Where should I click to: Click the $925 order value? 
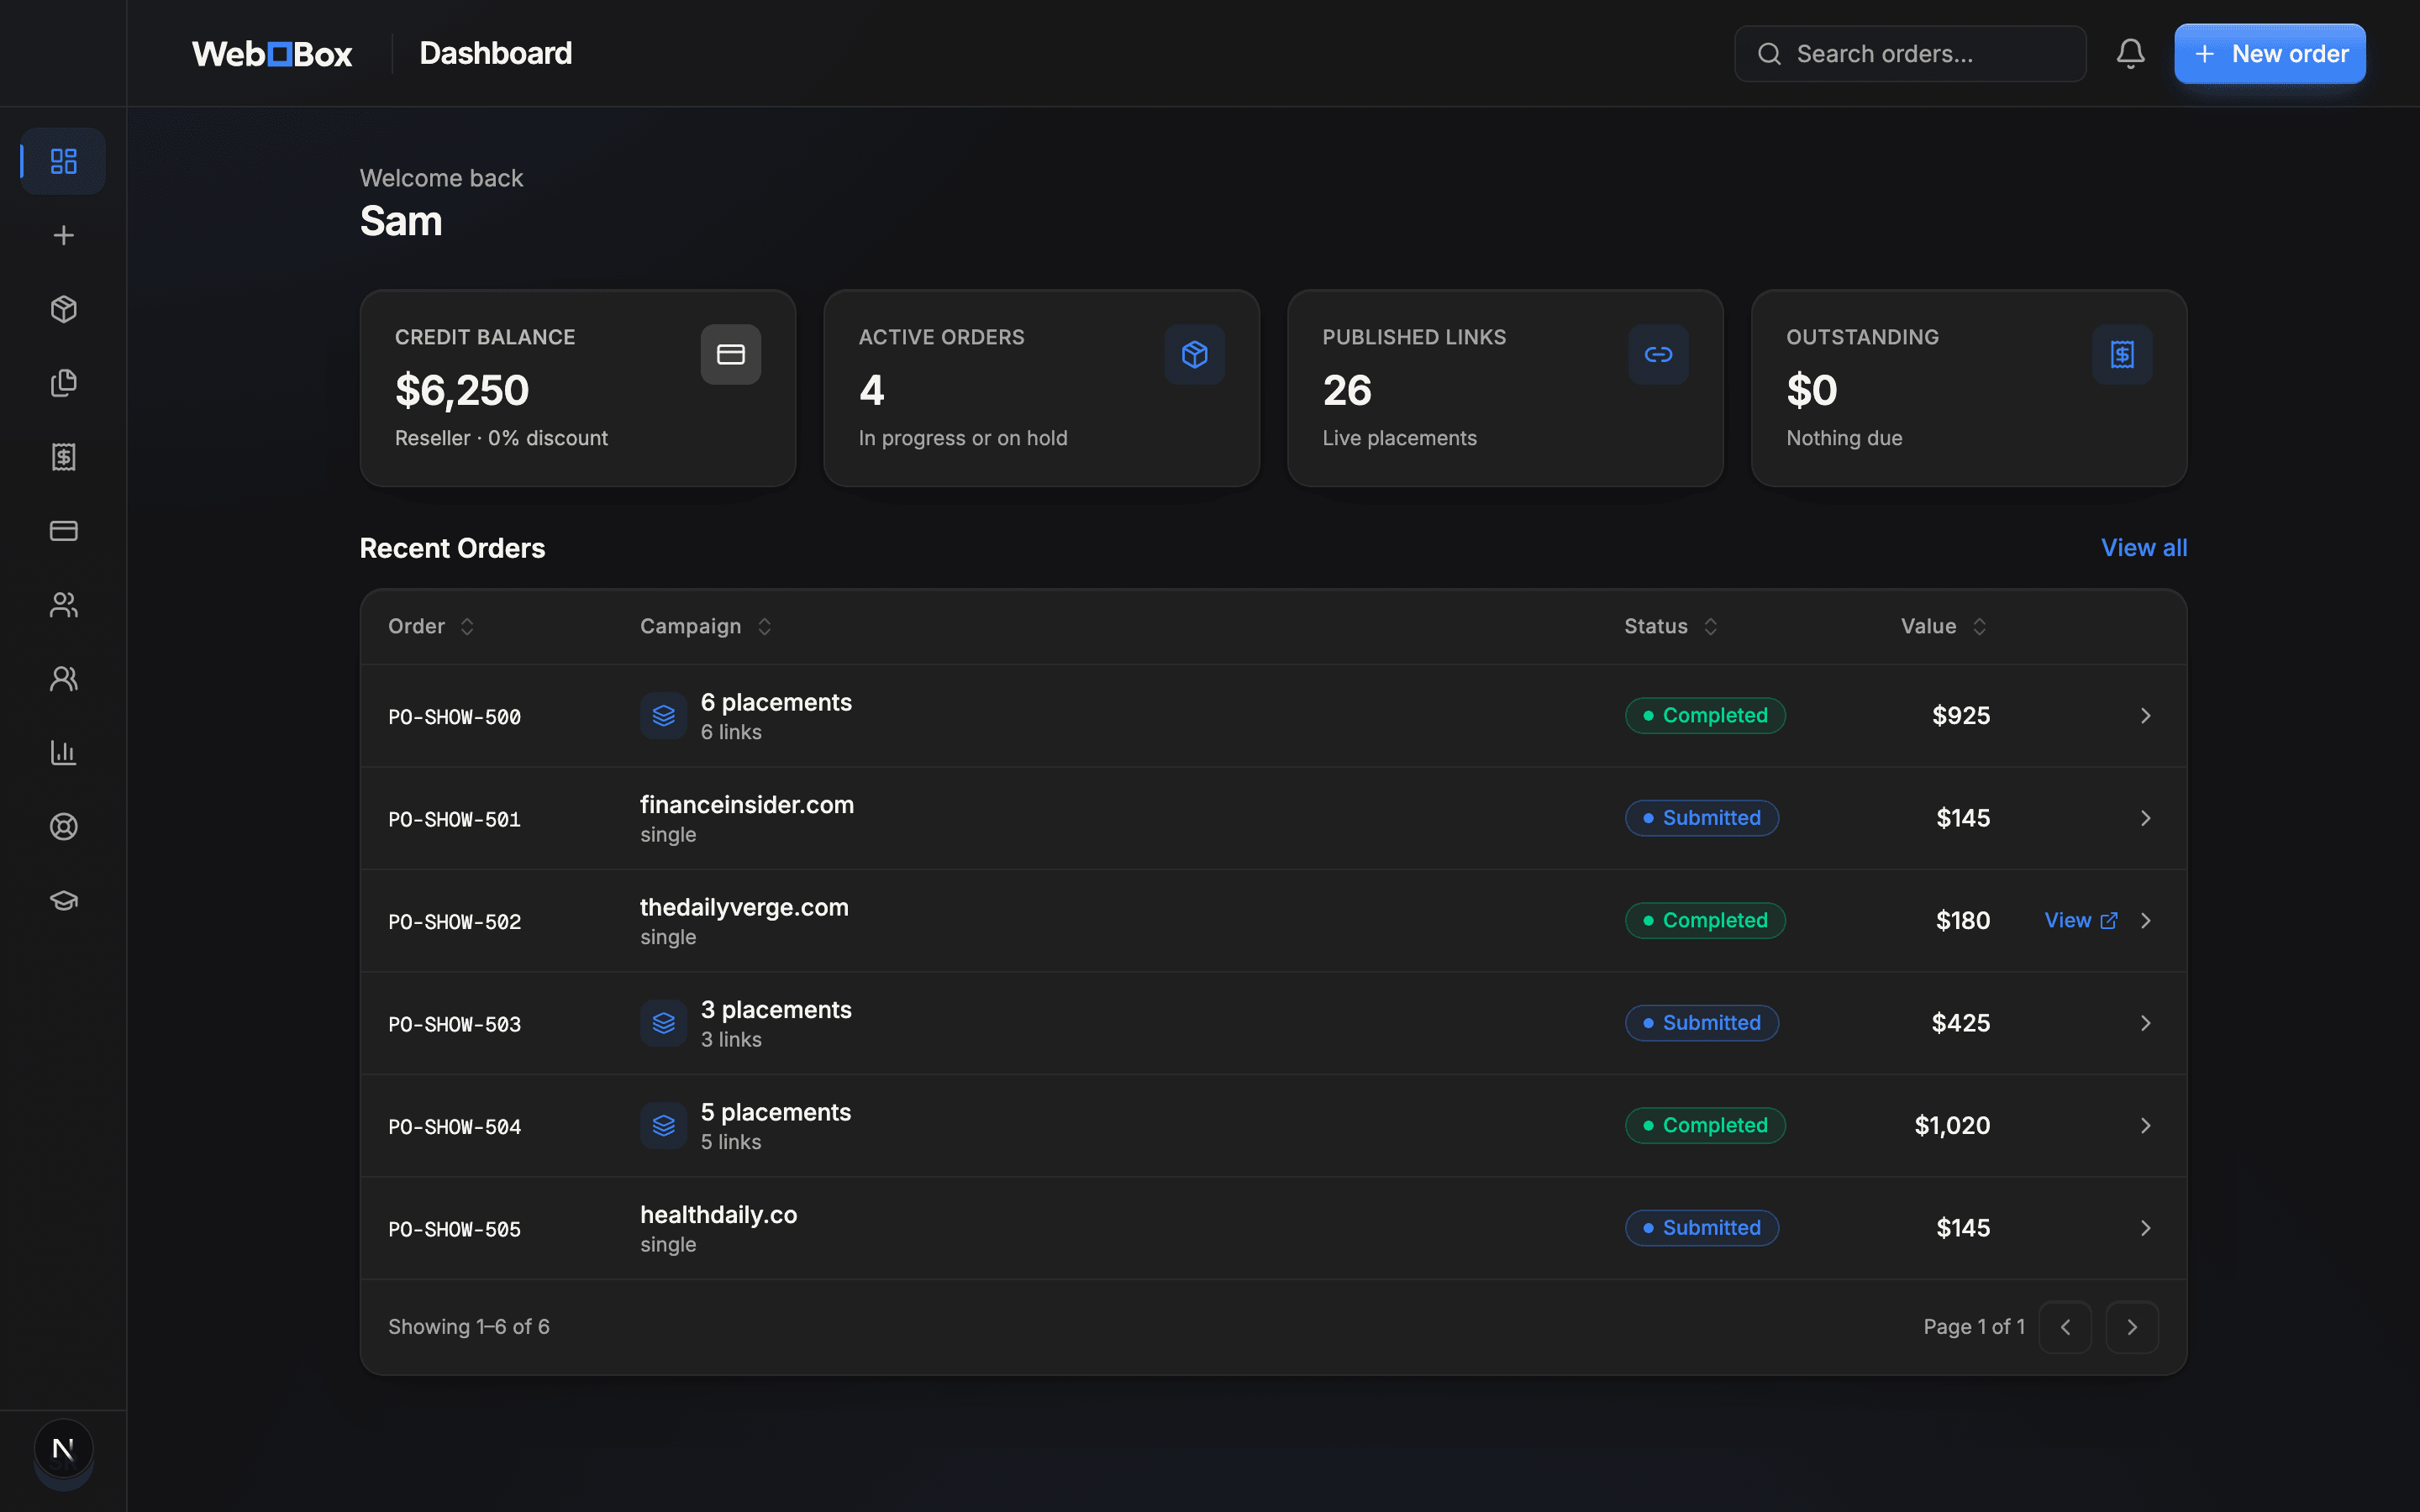(x=1961, y=716)
